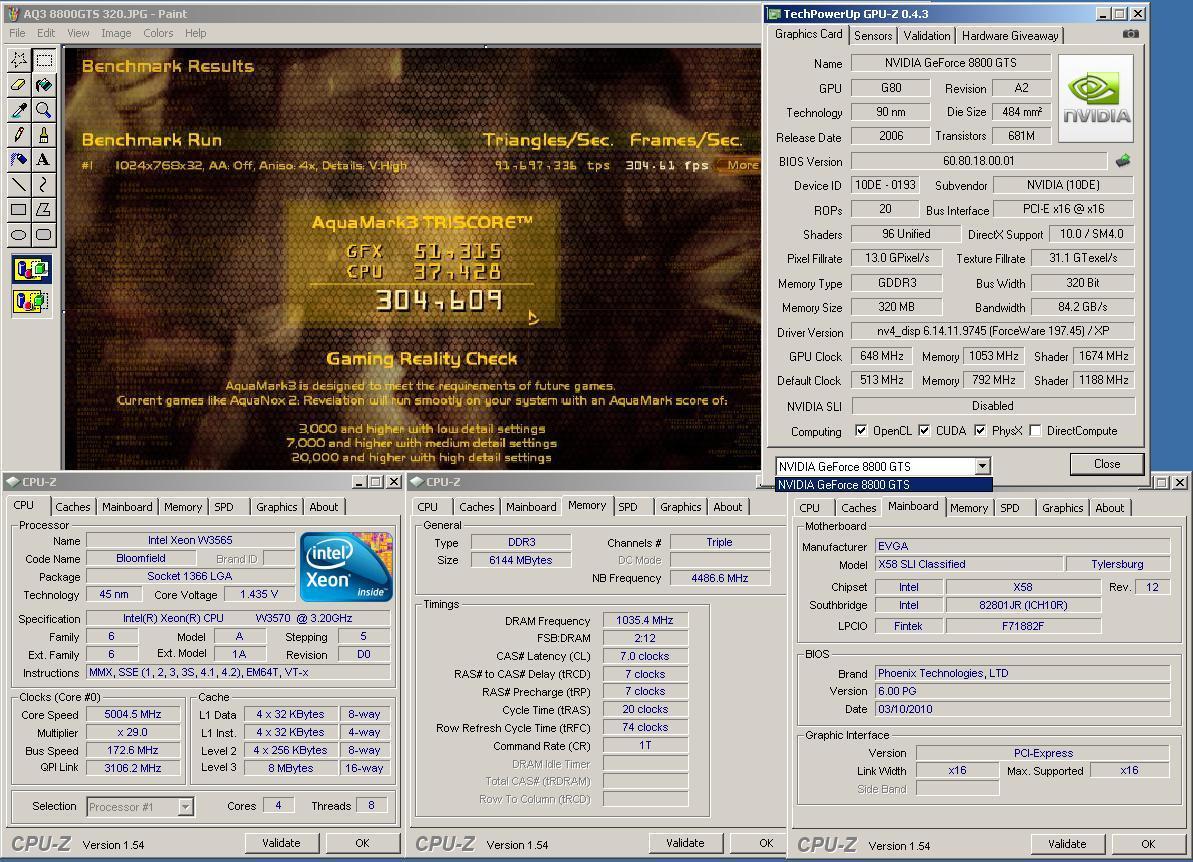1193x862 pixels.
Task: Toggle the OpenCL checkbox in GPU-Z
Action: [861, 431]
